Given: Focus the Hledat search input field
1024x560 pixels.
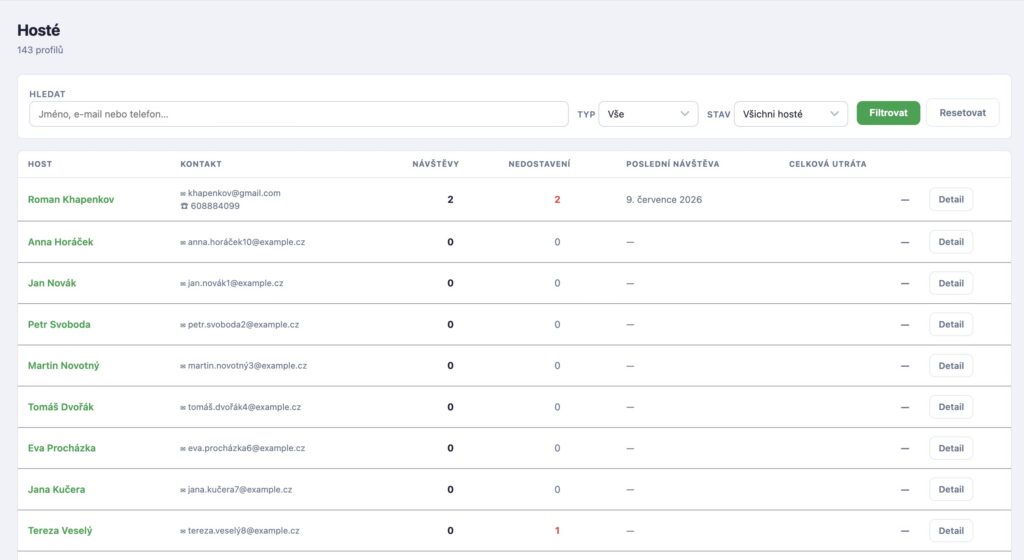Looking at the screenshot, I should [x=298, y=114].
